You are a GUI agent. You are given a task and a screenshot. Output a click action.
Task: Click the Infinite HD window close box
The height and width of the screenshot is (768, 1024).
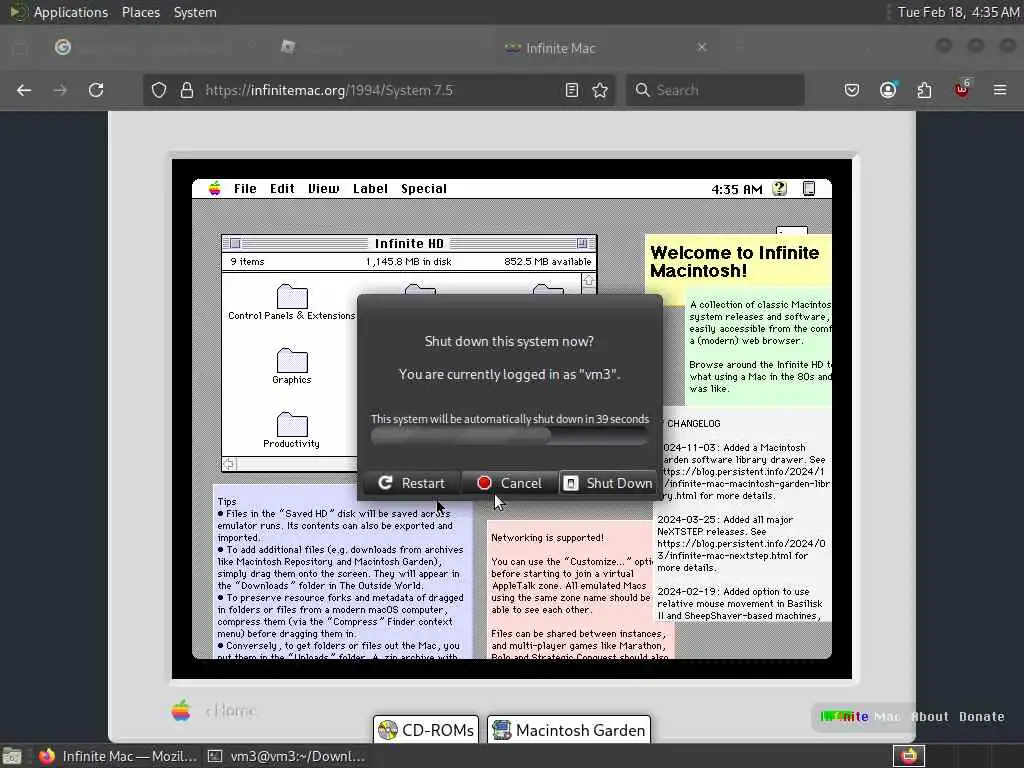pyautogui.click(x=235, y=243)
